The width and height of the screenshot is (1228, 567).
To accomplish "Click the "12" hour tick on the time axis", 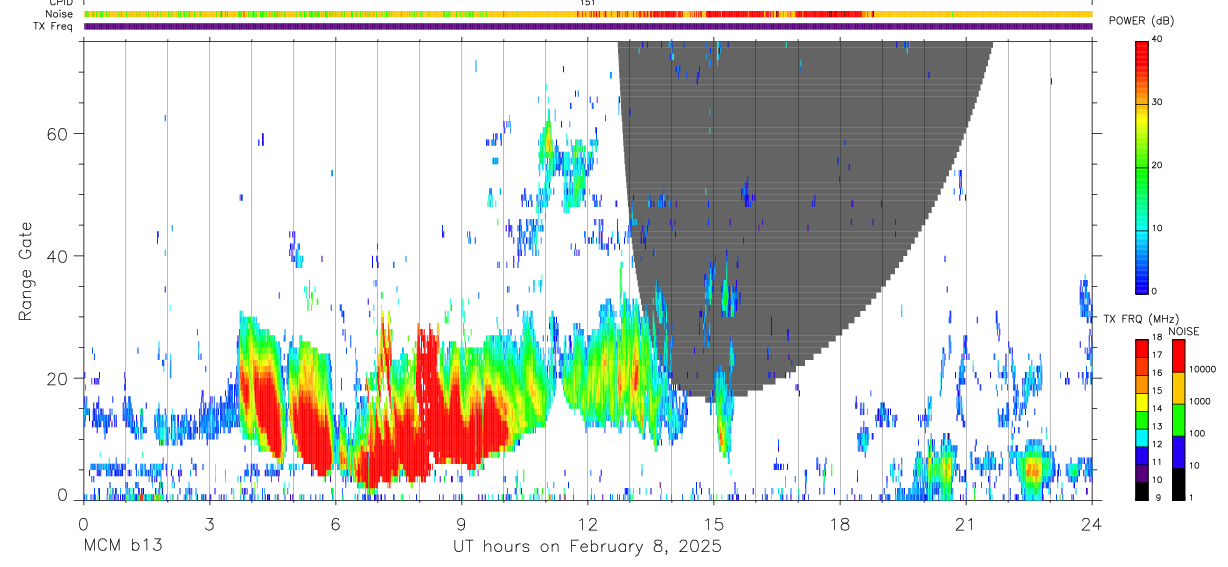I will click(587, 523).
